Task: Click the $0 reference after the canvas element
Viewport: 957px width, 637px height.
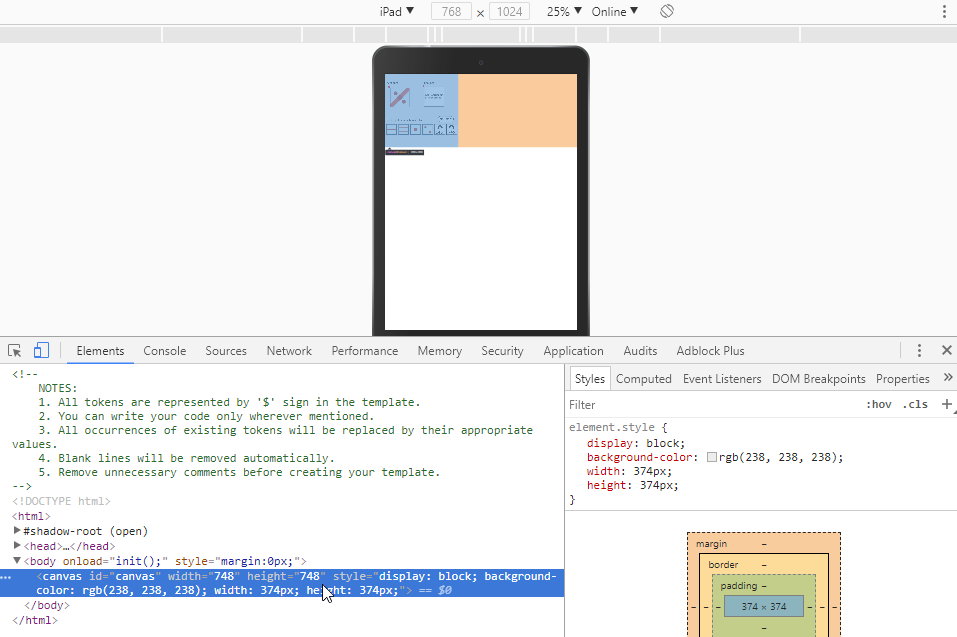Action: [444, 590]
